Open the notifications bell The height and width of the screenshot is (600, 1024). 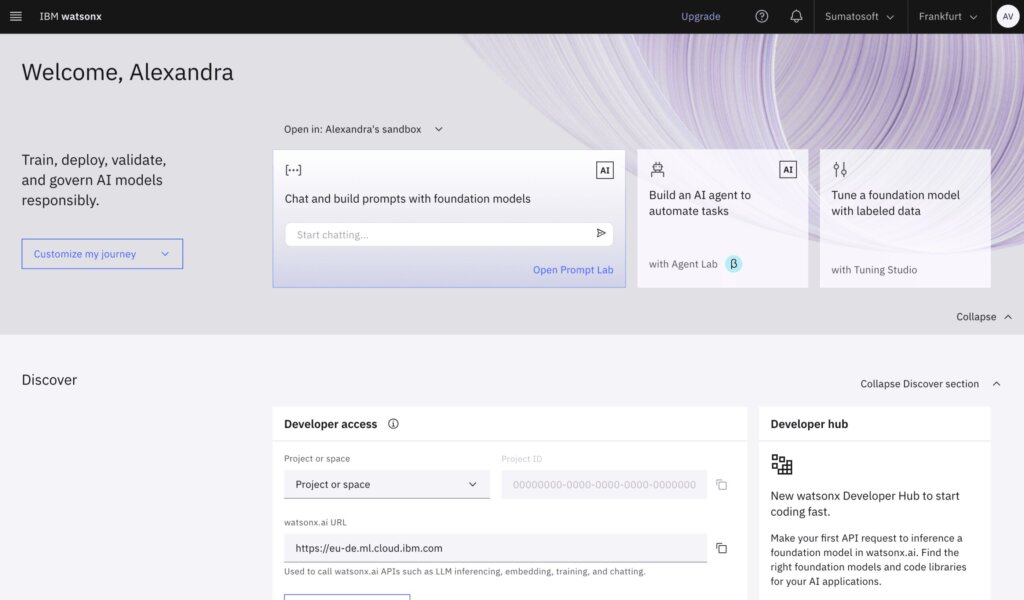[796, 16]
